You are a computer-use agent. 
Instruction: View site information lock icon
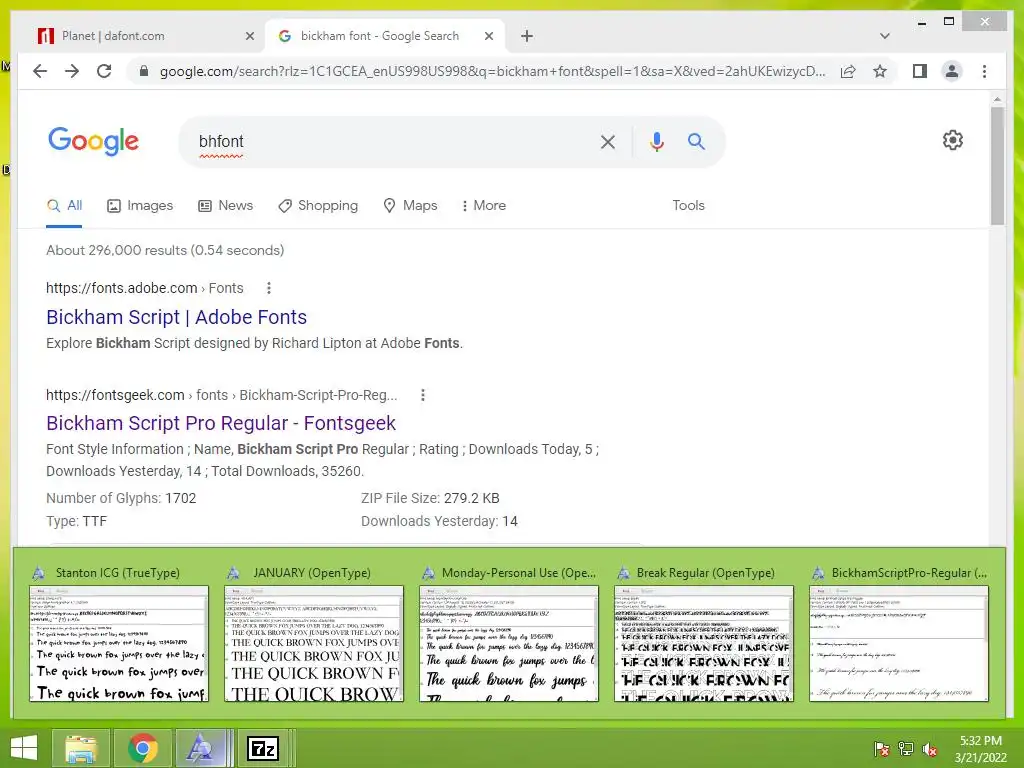[144, 71]
